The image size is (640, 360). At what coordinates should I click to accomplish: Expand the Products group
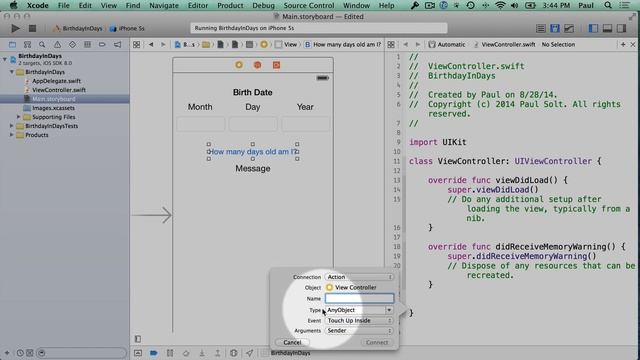pyautogui.click(x=12, y=135)
